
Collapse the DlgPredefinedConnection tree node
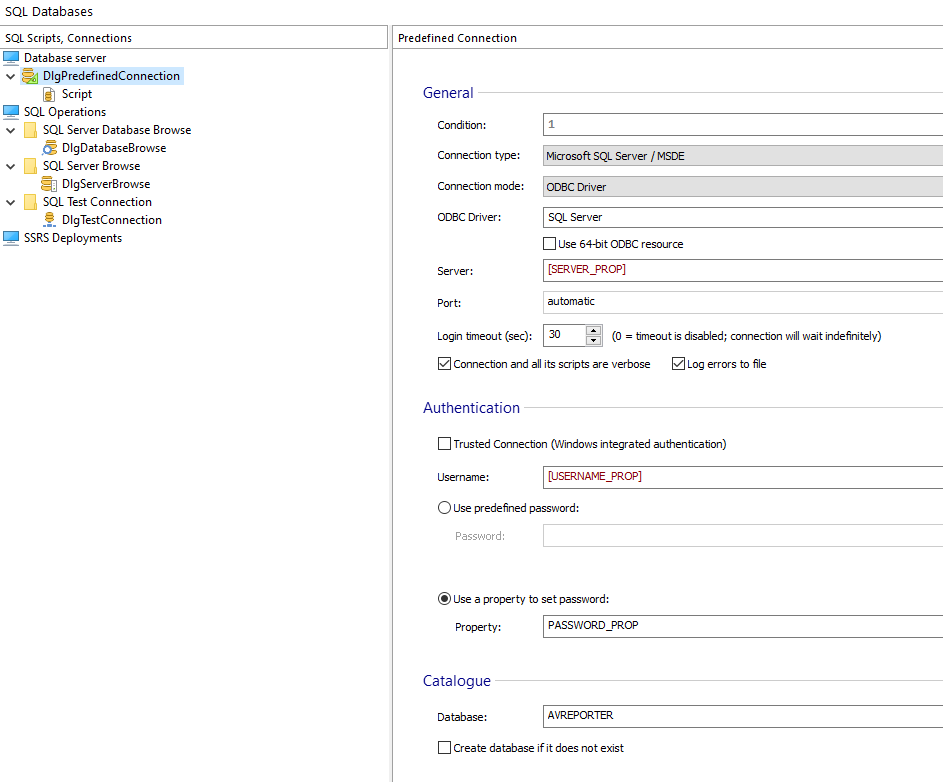tap(10, 76)
